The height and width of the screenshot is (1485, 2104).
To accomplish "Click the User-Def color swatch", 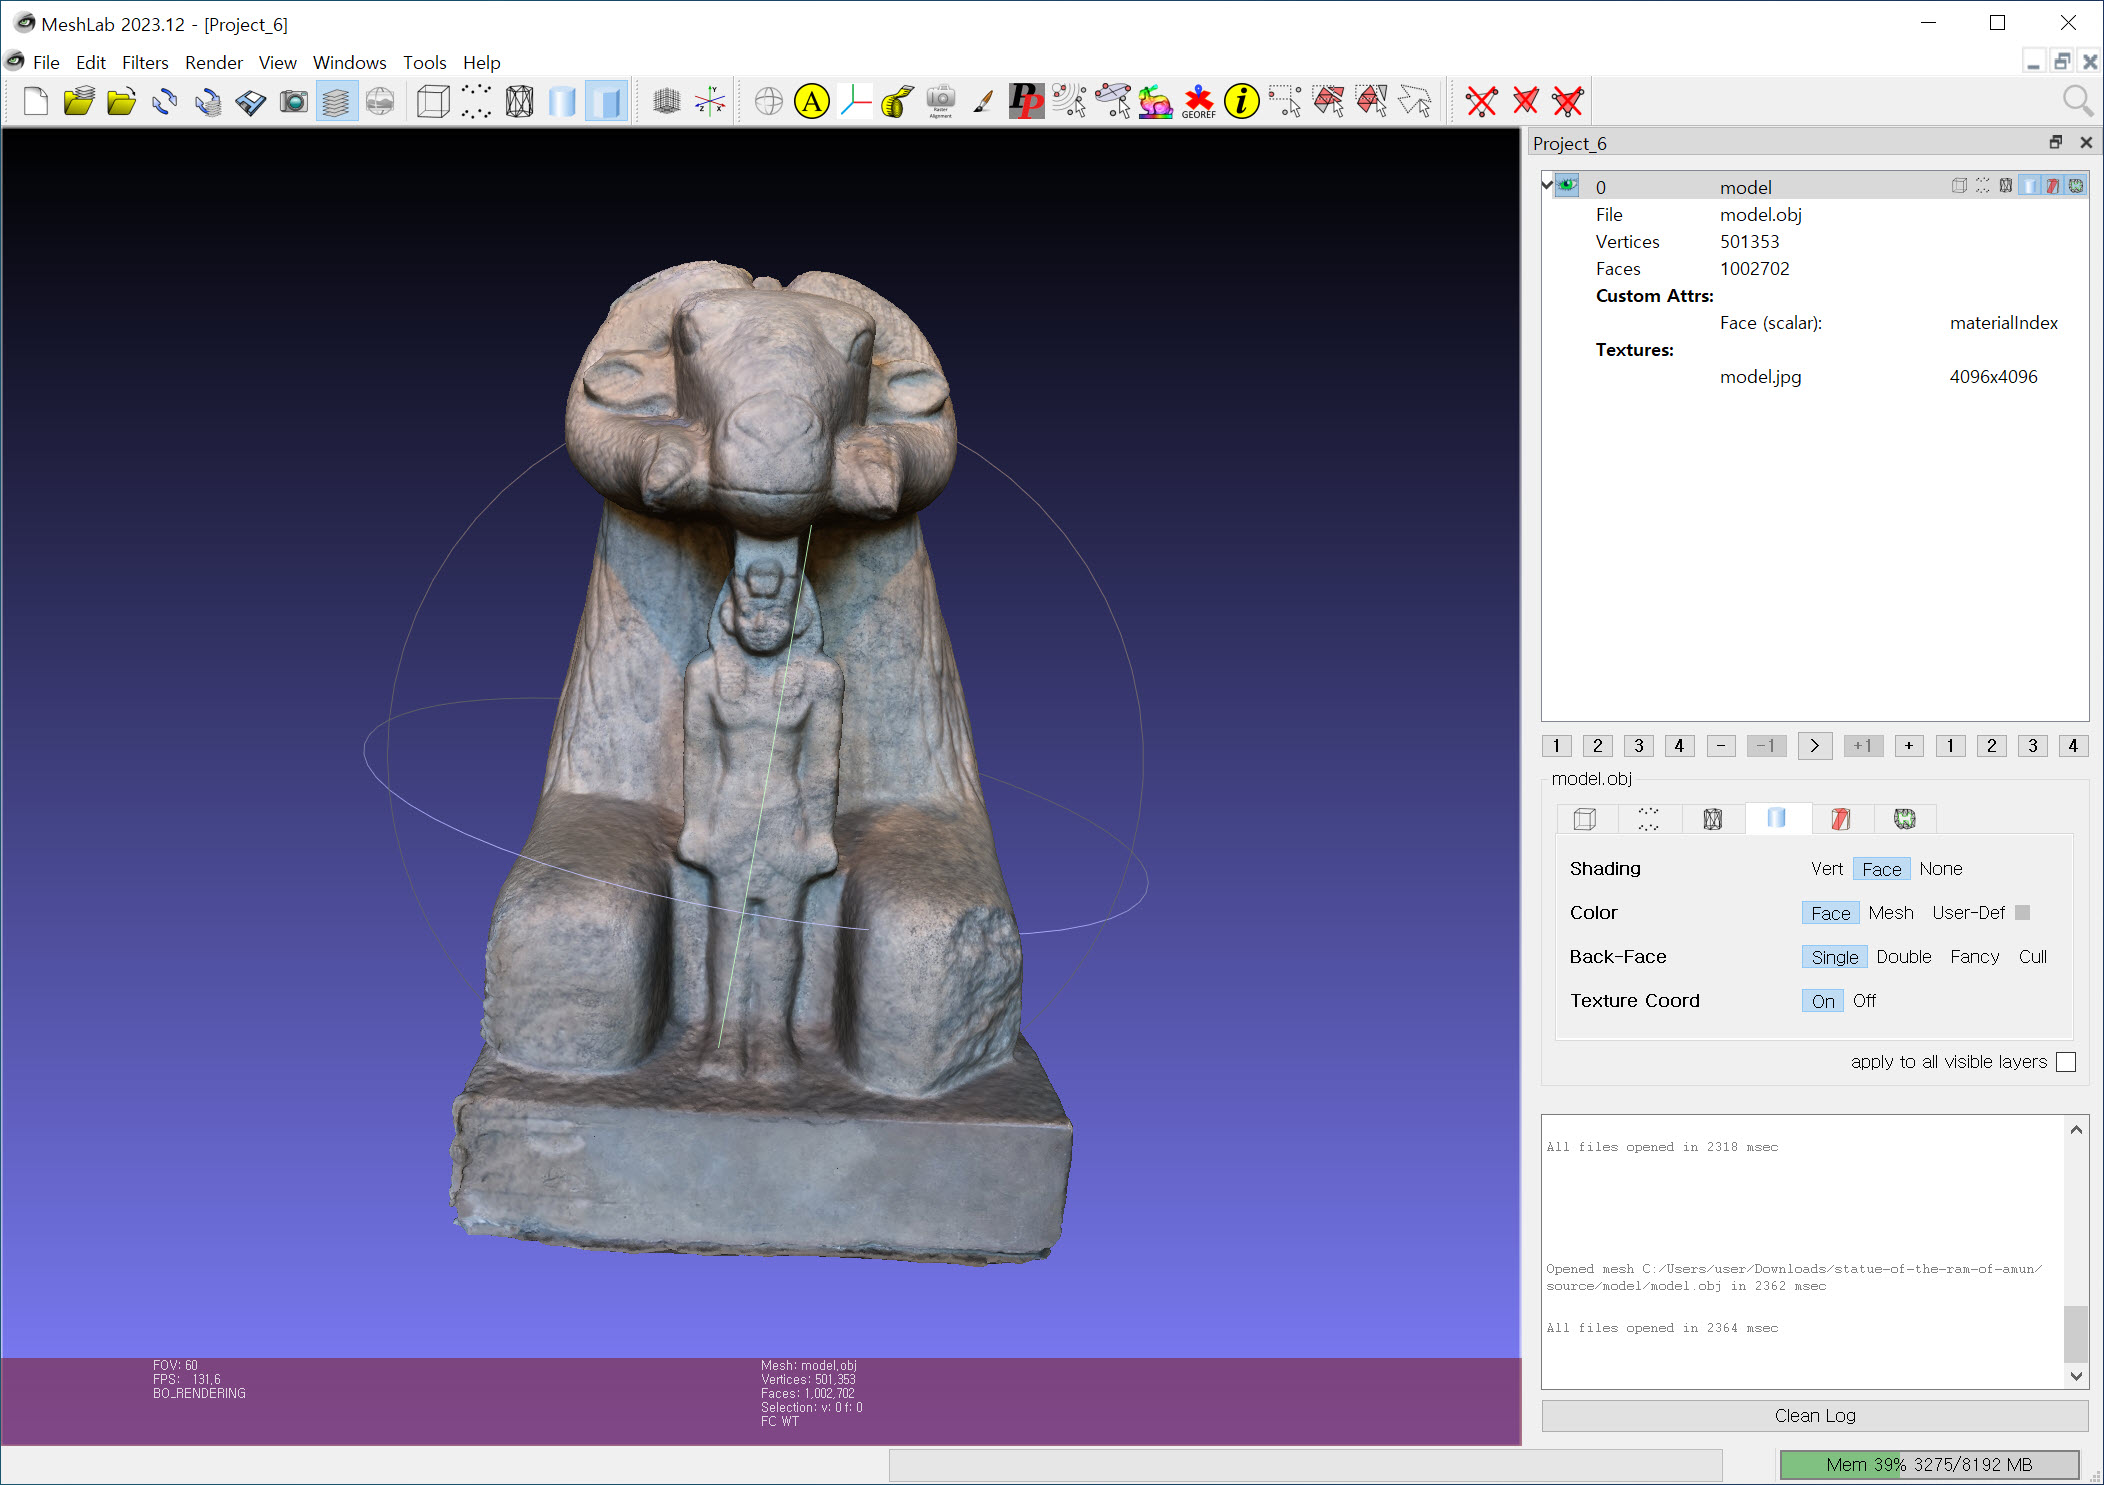I will click(x=2023, y=913).
